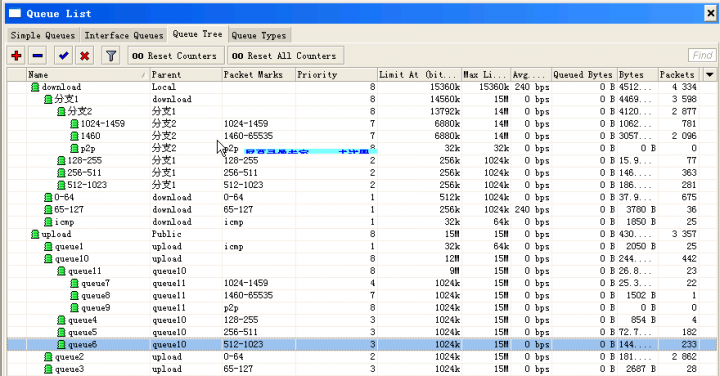This screenshot has width=720, height=376.
Task: Click the Local parent cell of download
Action: coord(164,87)
